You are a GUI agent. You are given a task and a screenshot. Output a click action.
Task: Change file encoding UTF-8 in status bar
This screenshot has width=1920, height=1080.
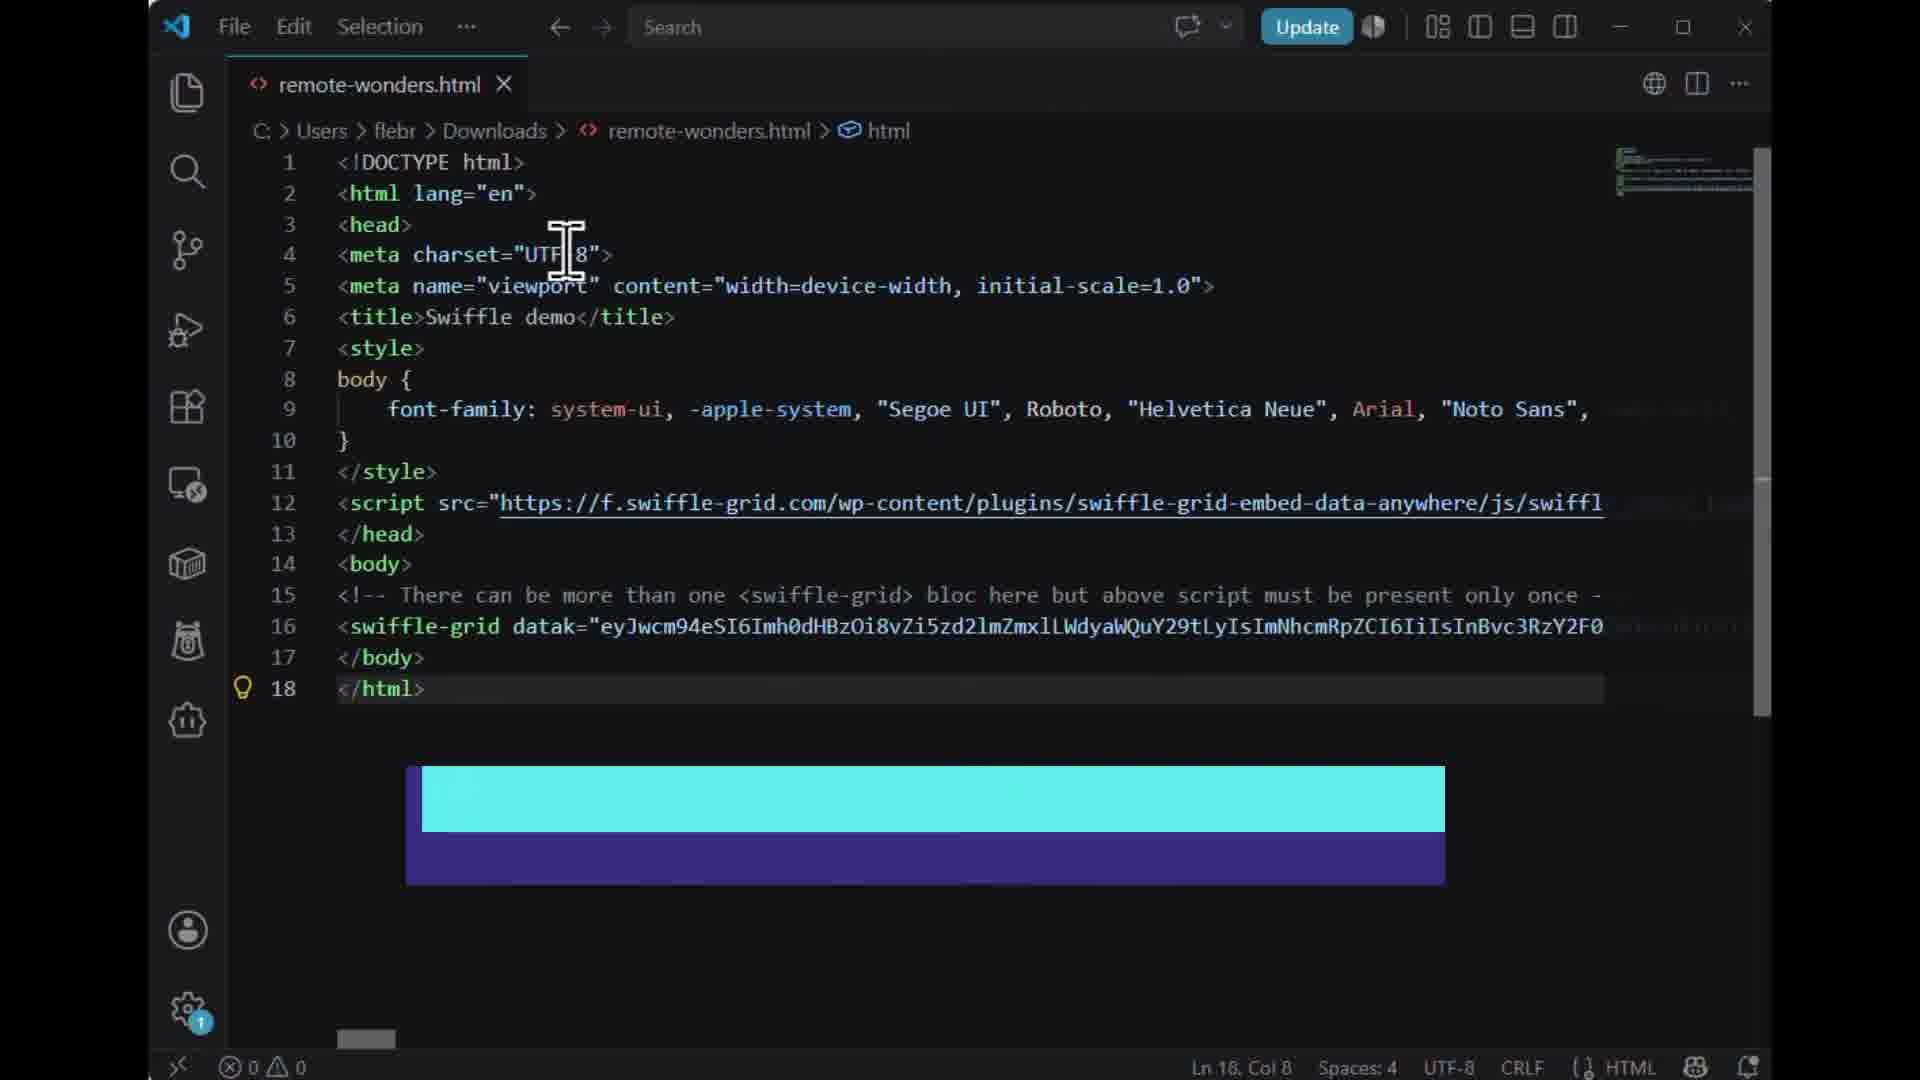pos(1449,1068)
